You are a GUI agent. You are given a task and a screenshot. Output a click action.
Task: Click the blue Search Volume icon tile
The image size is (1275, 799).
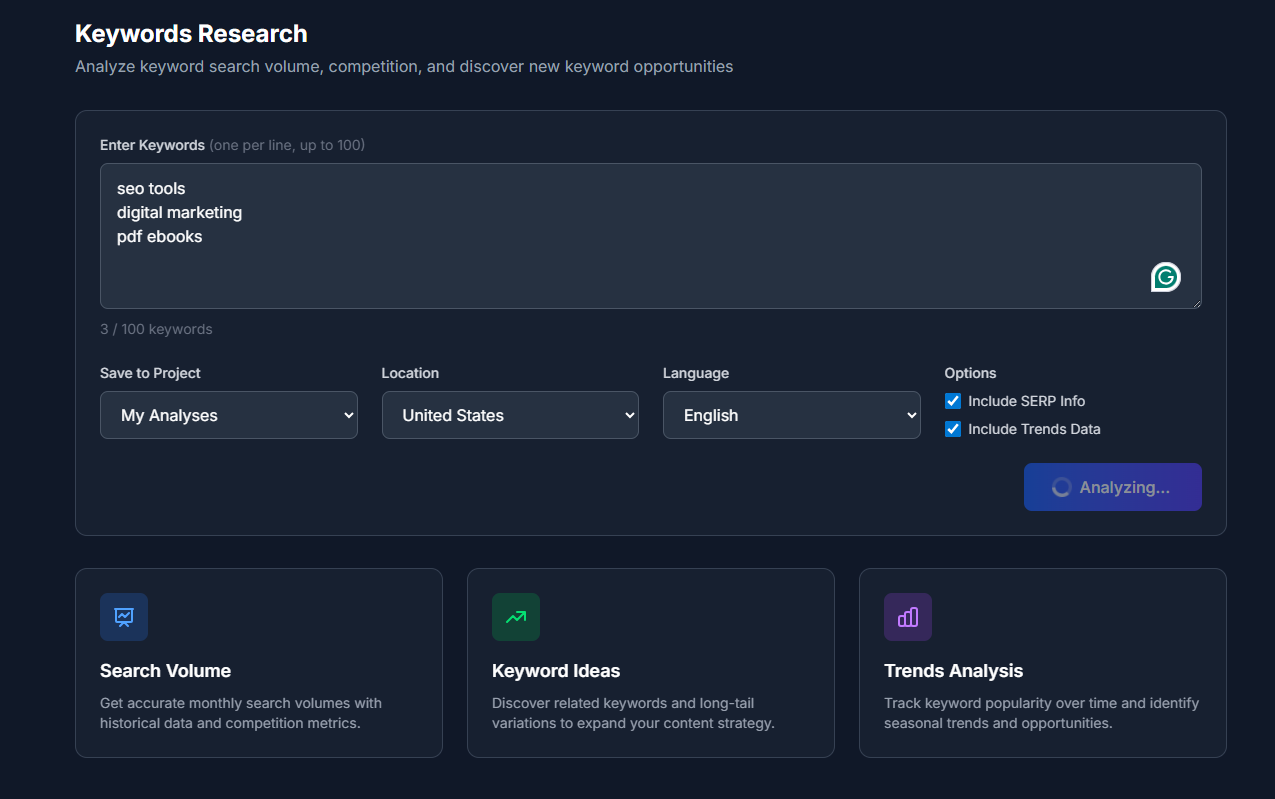pyautogui.click(x=123, y=617)
